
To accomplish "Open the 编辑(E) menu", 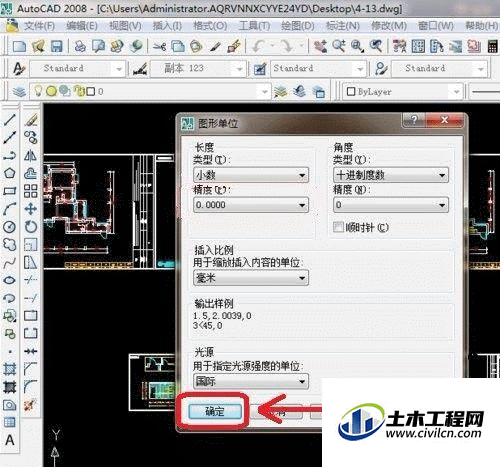I will (x=82, y=26).
